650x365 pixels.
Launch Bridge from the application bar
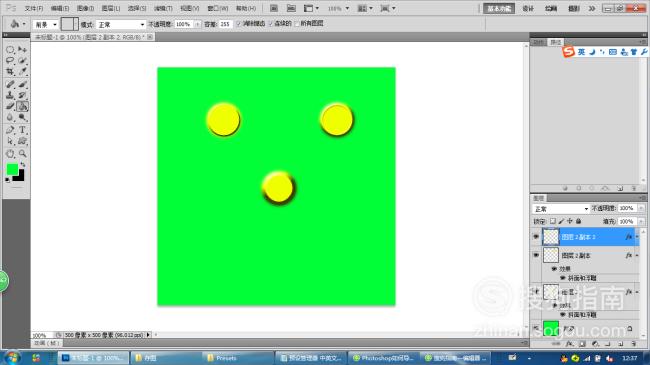(274, 8)
